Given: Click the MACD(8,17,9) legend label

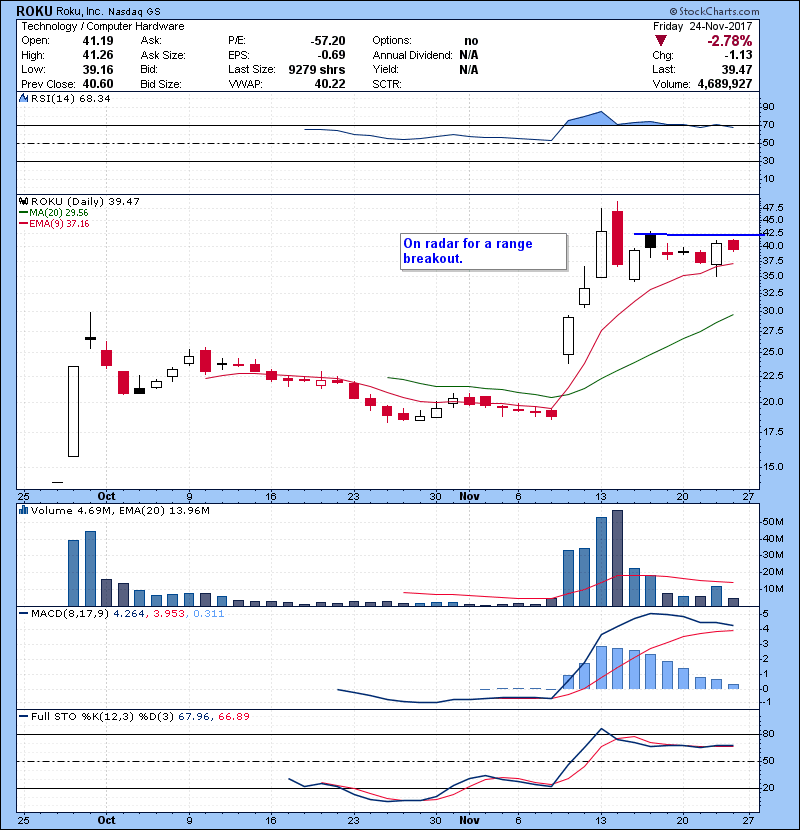Looking at the screenshot, I should point(70,614).
